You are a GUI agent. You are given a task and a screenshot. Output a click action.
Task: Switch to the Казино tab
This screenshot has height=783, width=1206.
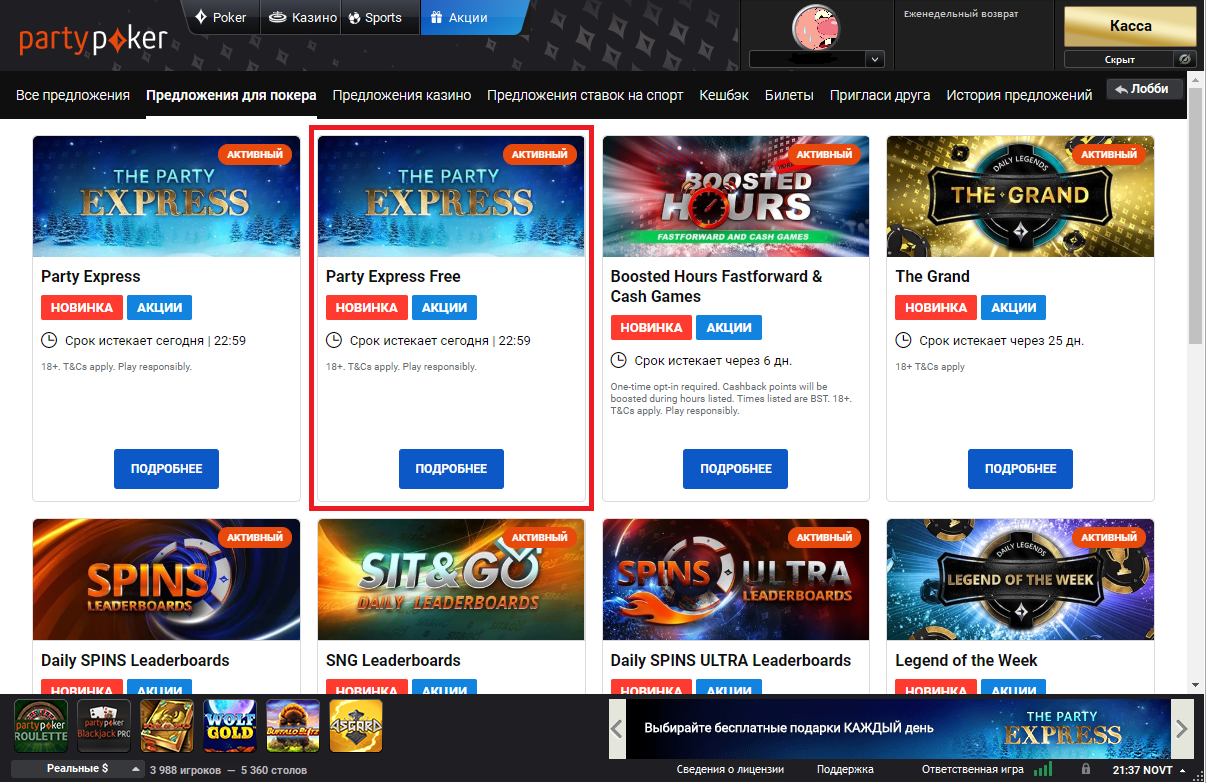pos(300,17)
